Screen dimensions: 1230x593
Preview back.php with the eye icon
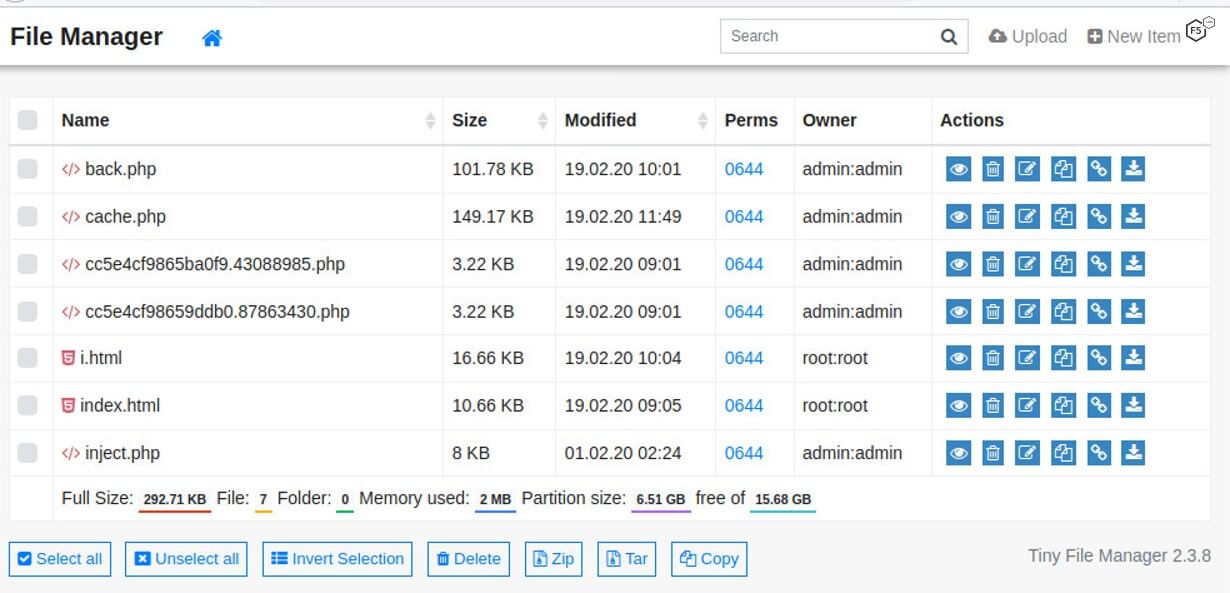957,168
